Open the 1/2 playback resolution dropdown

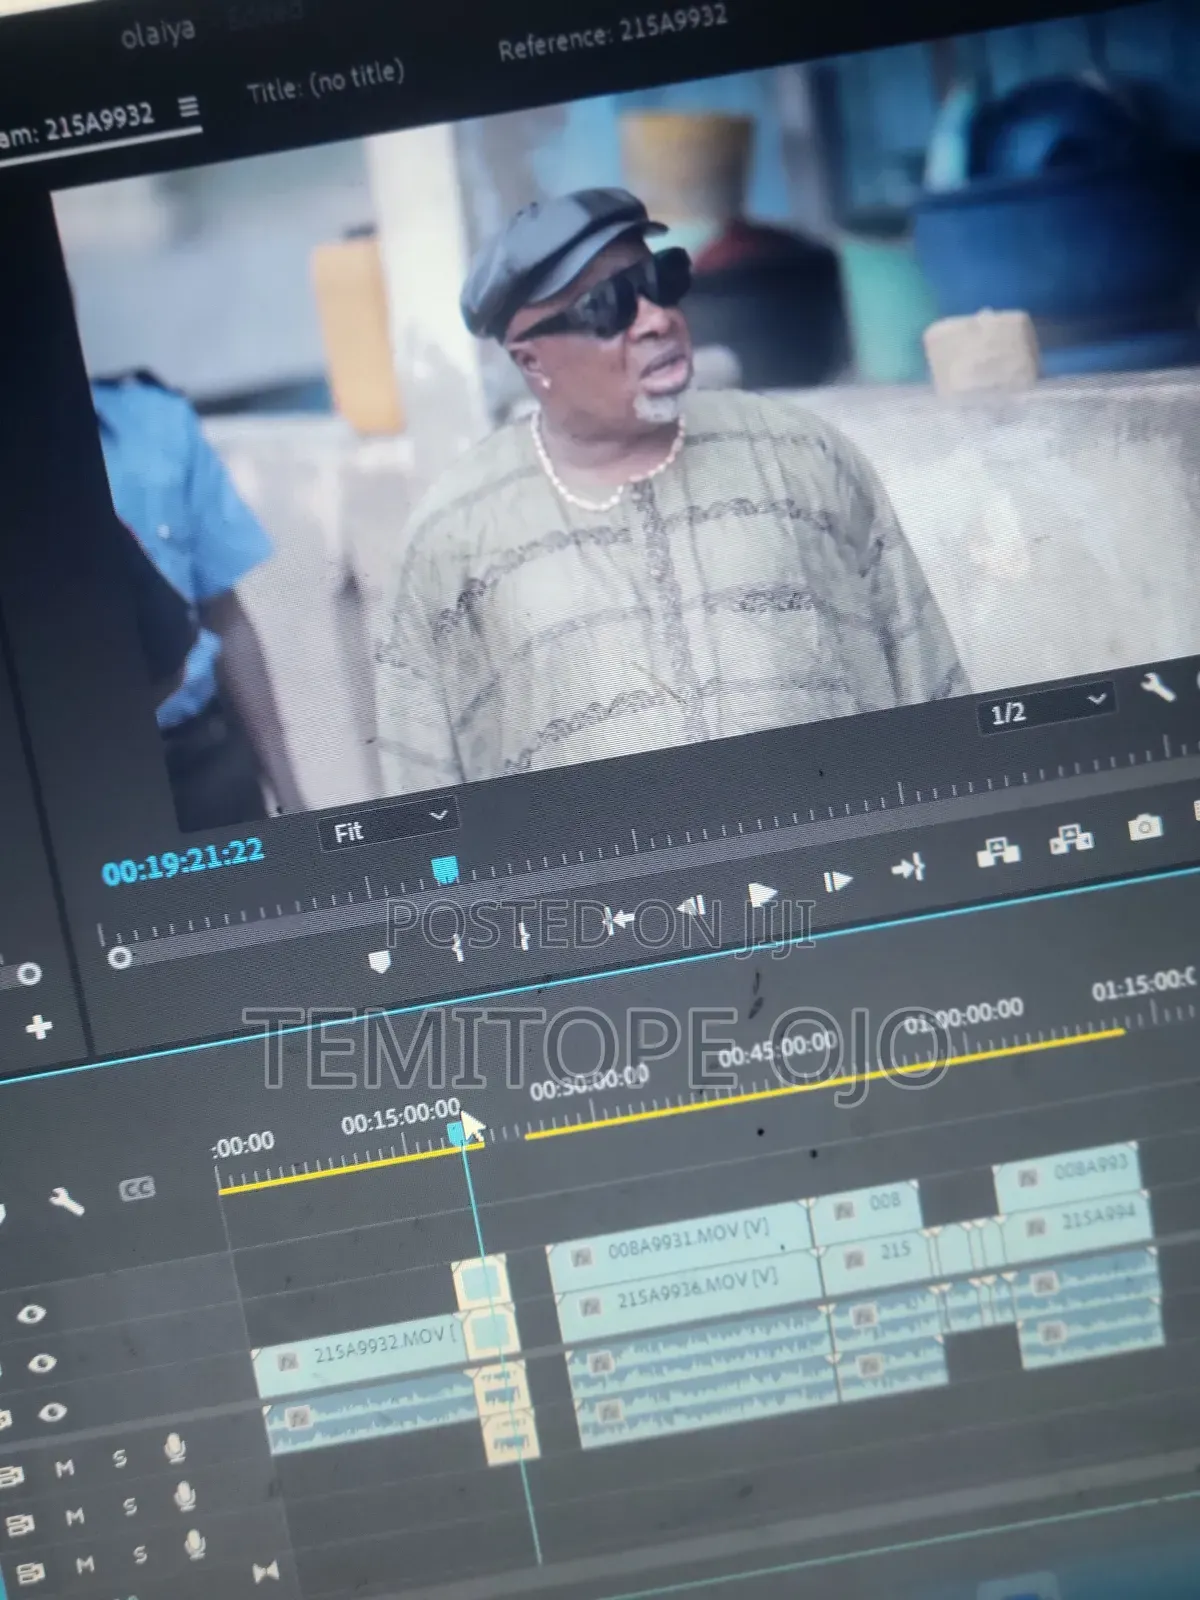(x=1045, y=706)
